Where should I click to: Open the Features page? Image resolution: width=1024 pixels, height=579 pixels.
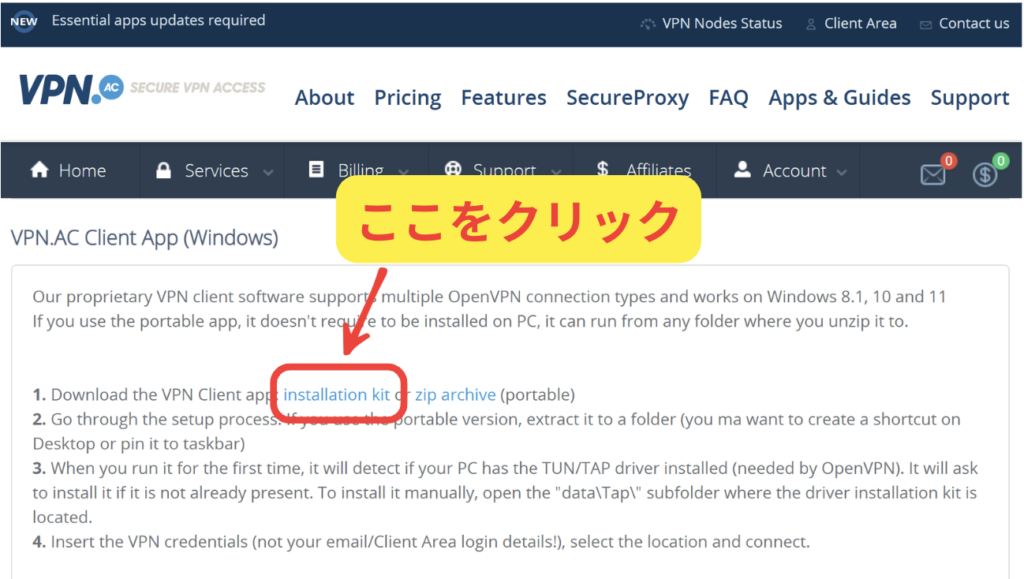[504, 98]
